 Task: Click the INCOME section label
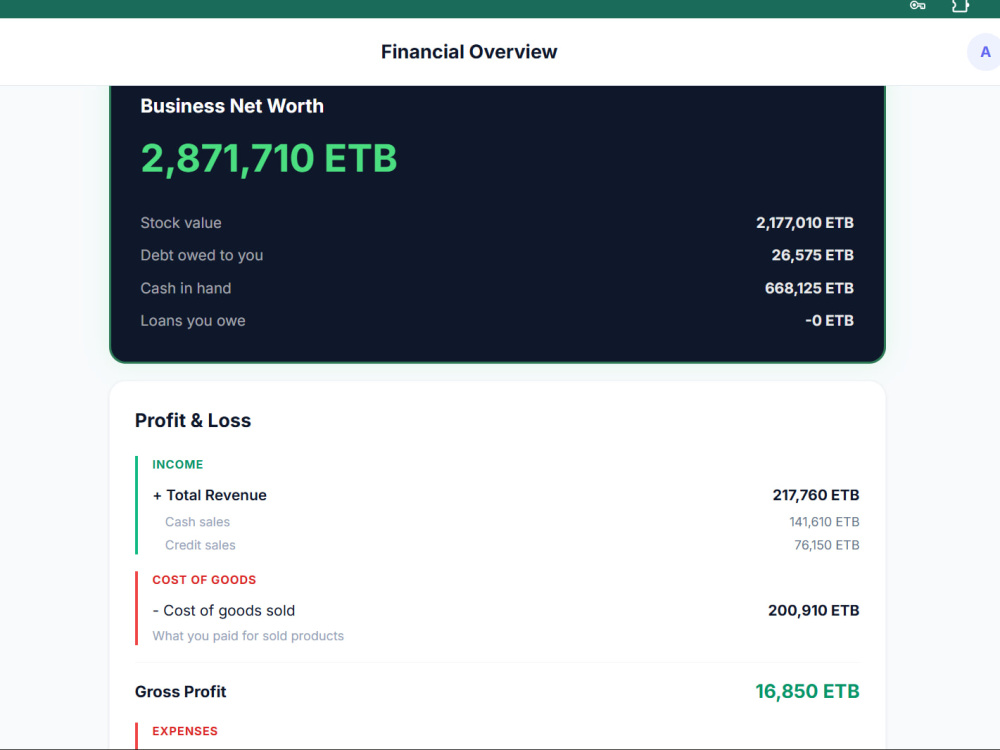click(177, 464)
